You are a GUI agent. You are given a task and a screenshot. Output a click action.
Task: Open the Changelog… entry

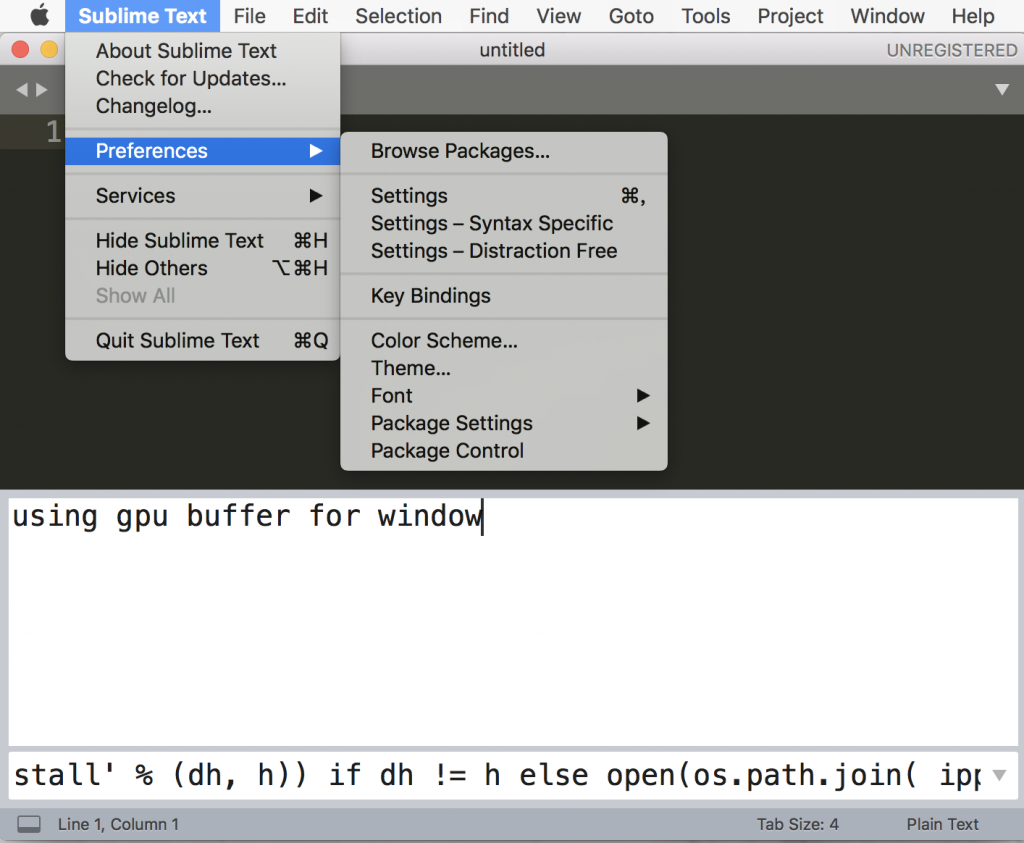[202, 106]
